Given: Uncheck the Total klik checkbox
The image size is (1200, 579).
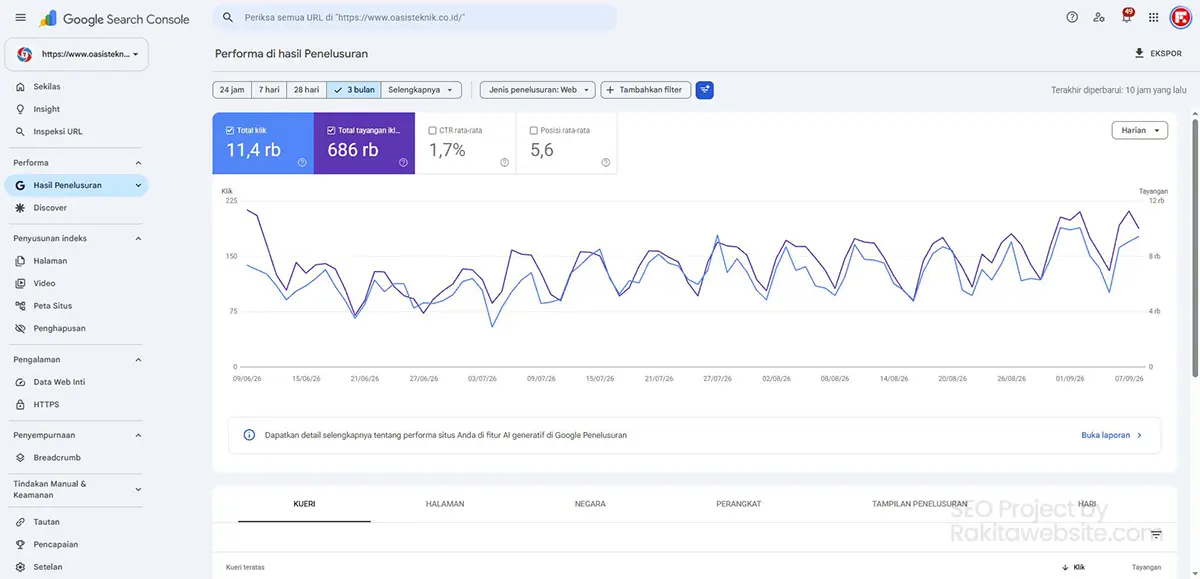Looking at the screenshot, I should pos(231,130).
